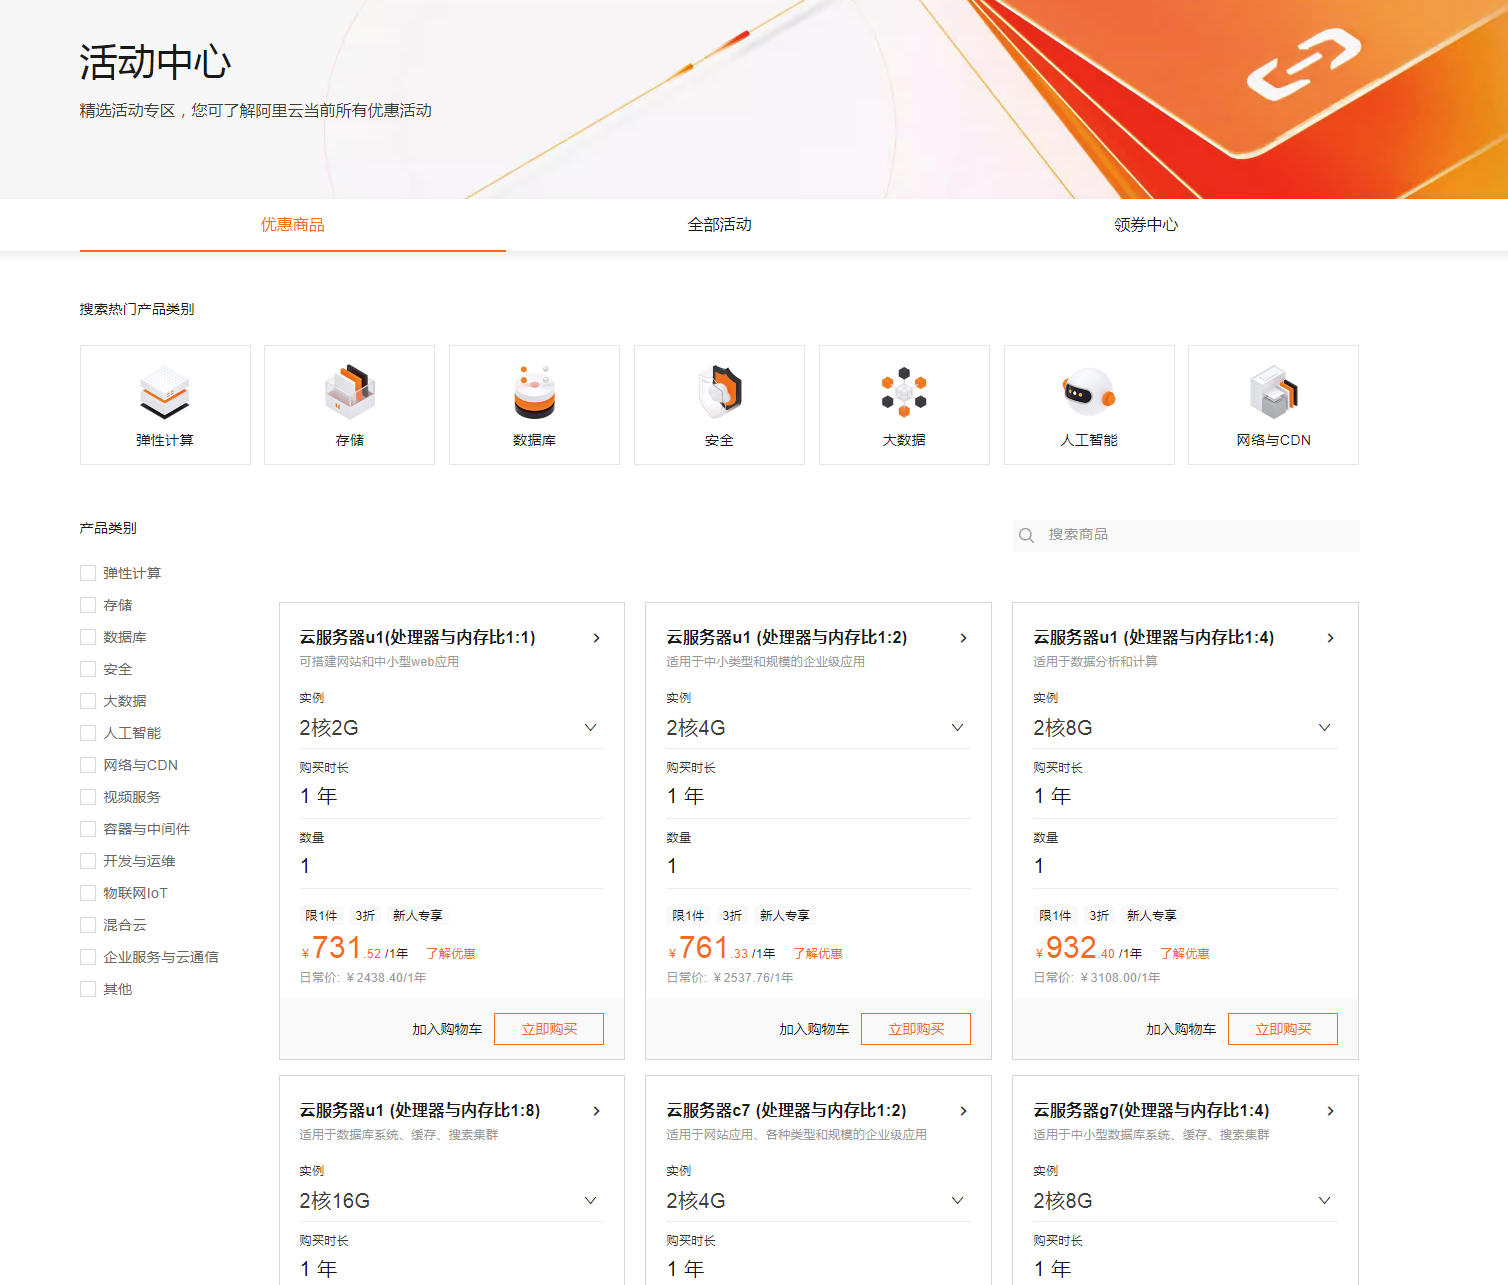The height and width of the screenshot is (1285, 1508).
Task: Click 加入购物车 for u1 1:2 server
Action: click(814, 1029)
